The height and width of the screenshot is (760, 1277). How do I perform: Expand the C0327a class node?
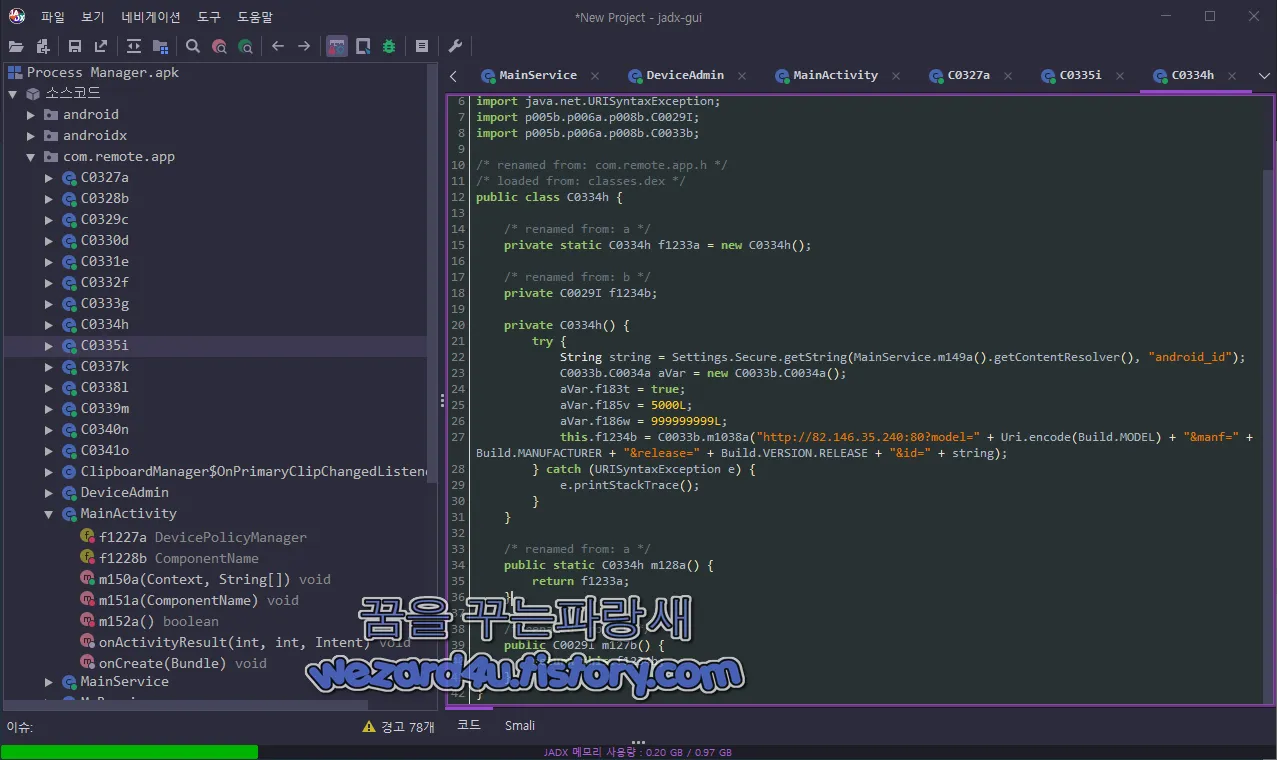coord(49,178)
